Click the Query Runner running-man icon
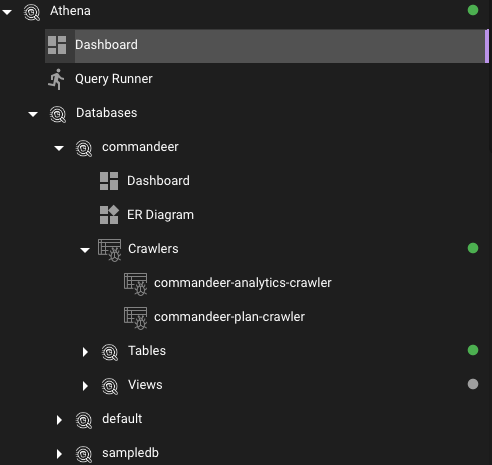Screen dimensions: 492x465 [56, 79]
